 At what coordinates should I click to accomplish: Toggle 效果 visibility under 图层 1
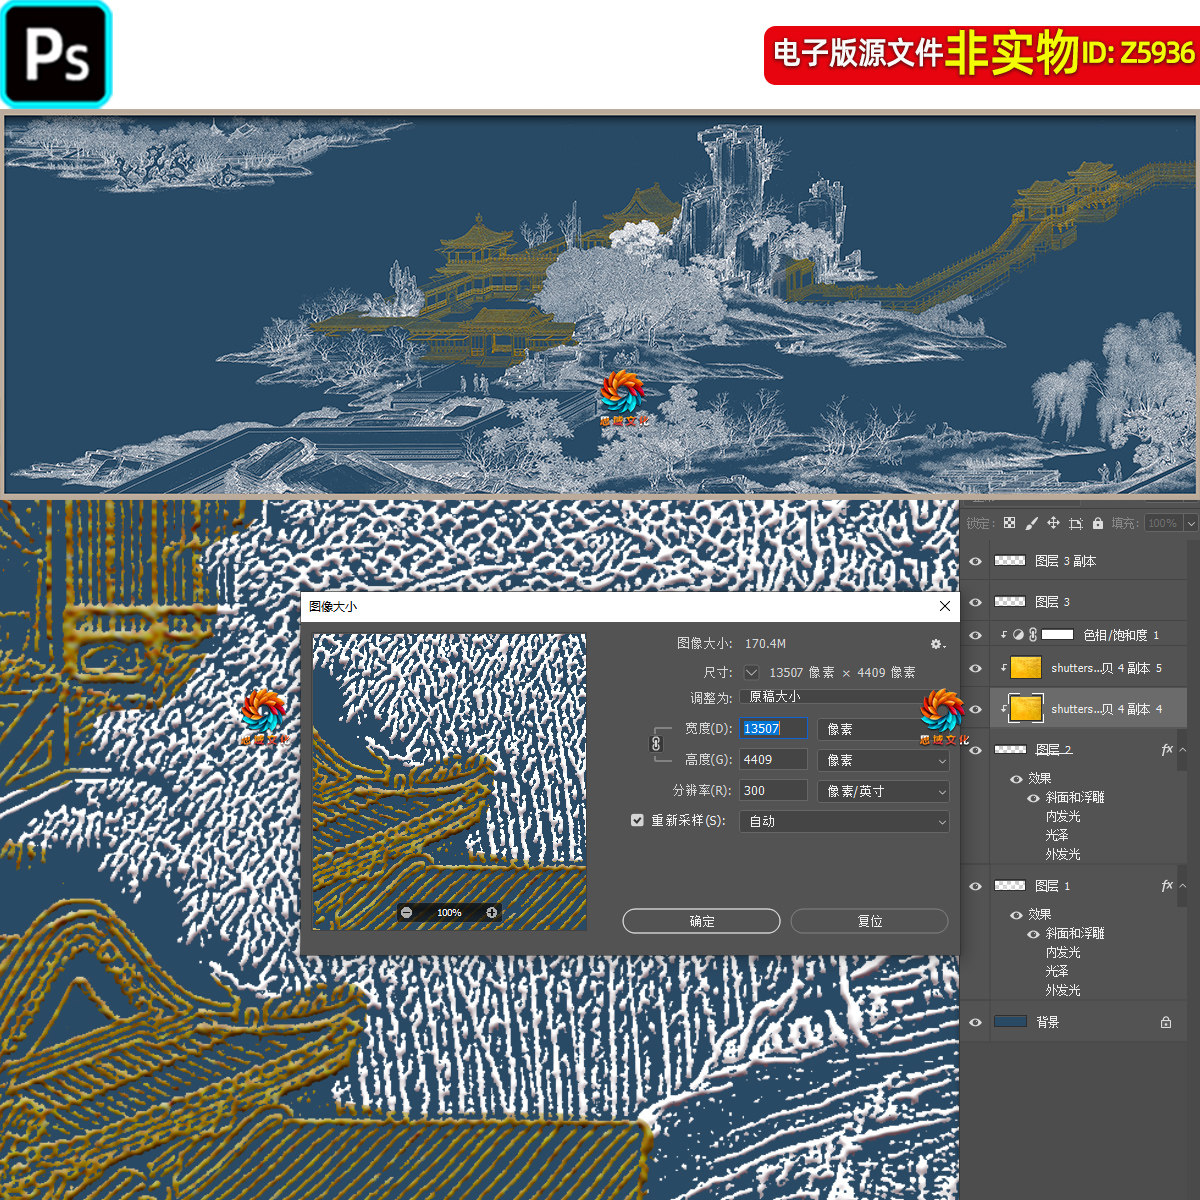1016,915
